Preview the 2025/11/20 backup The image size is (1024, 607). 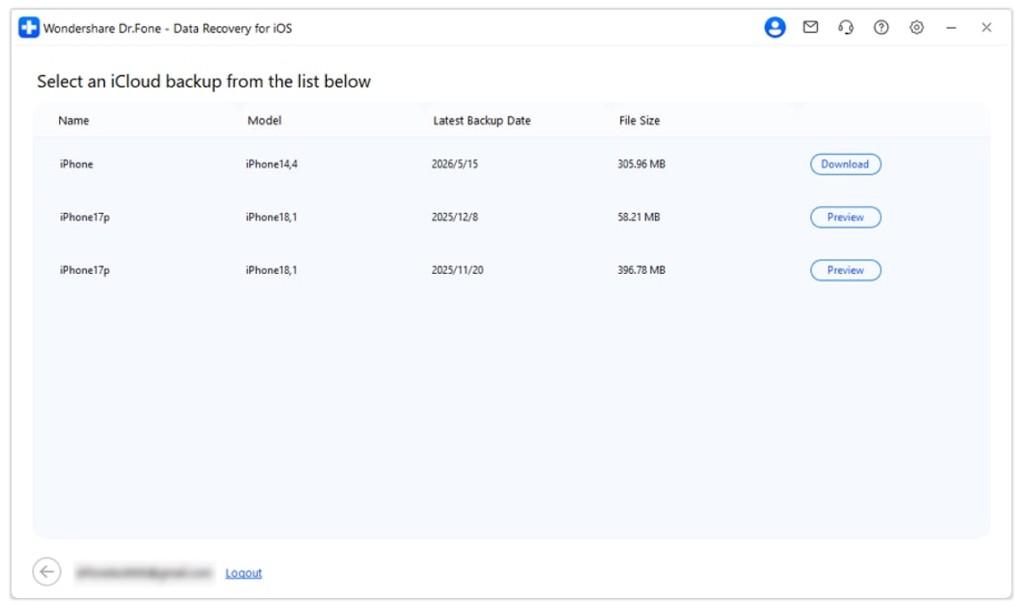coord(846,270)
